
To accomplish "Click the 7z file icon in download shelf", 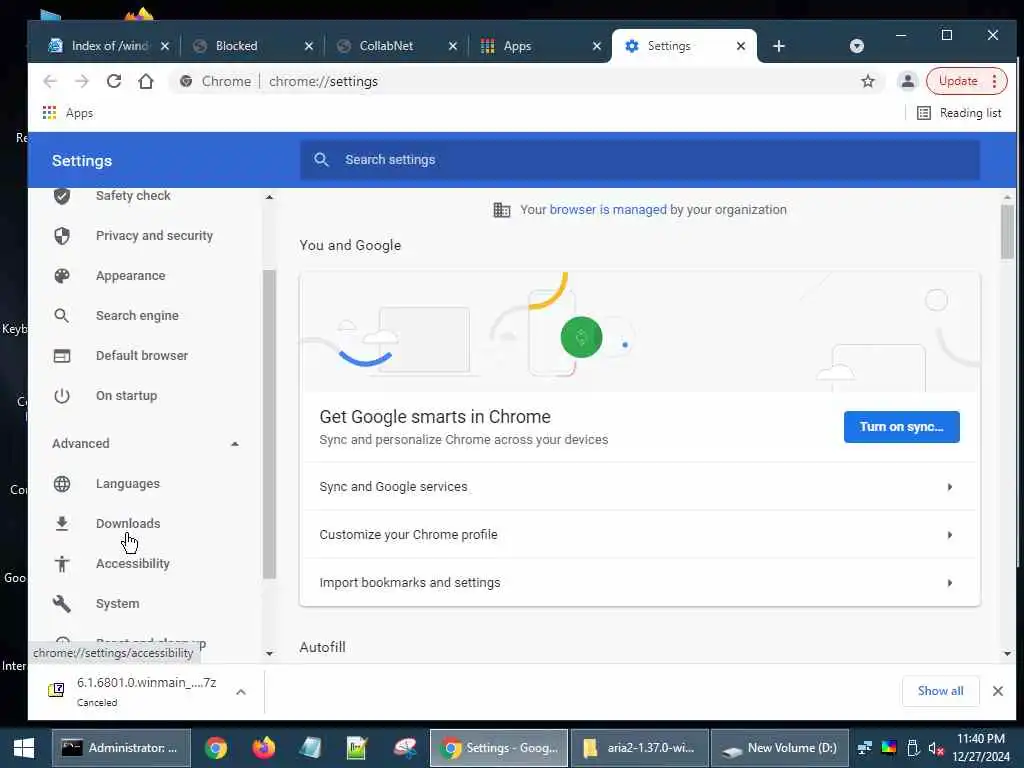I will pyautogui.click(x=57, y=690).
